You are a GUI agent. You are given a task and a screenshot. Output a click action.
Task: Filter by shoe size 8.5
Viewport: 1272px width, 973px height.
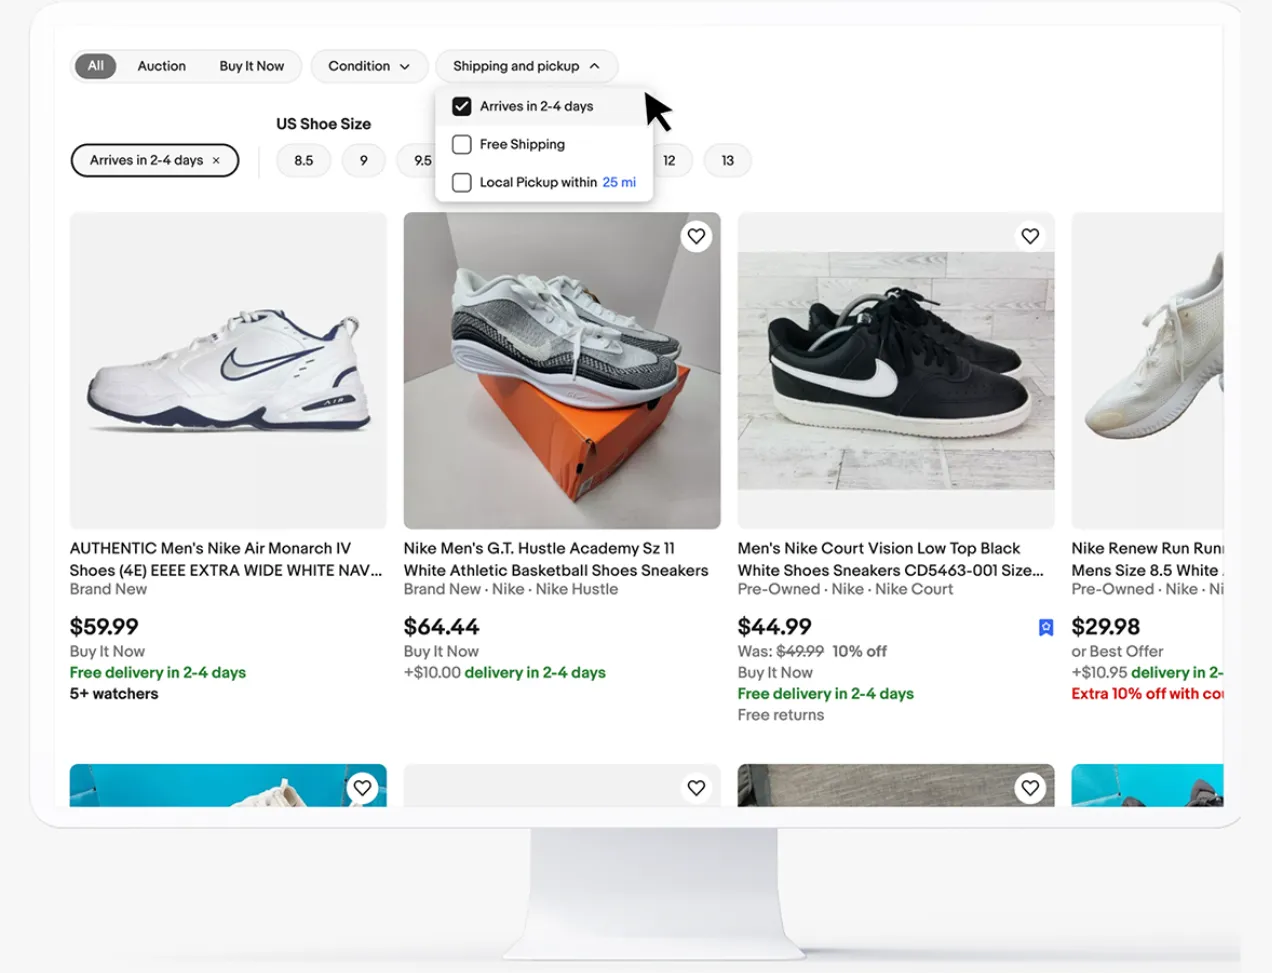coord(304,160)
